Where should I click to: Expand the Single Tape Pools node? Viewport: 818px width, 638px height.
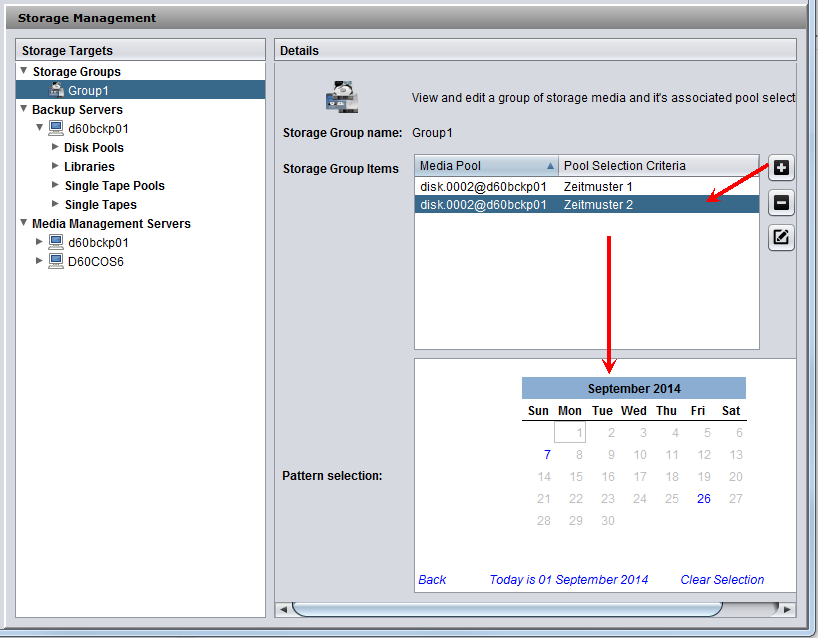55,185
